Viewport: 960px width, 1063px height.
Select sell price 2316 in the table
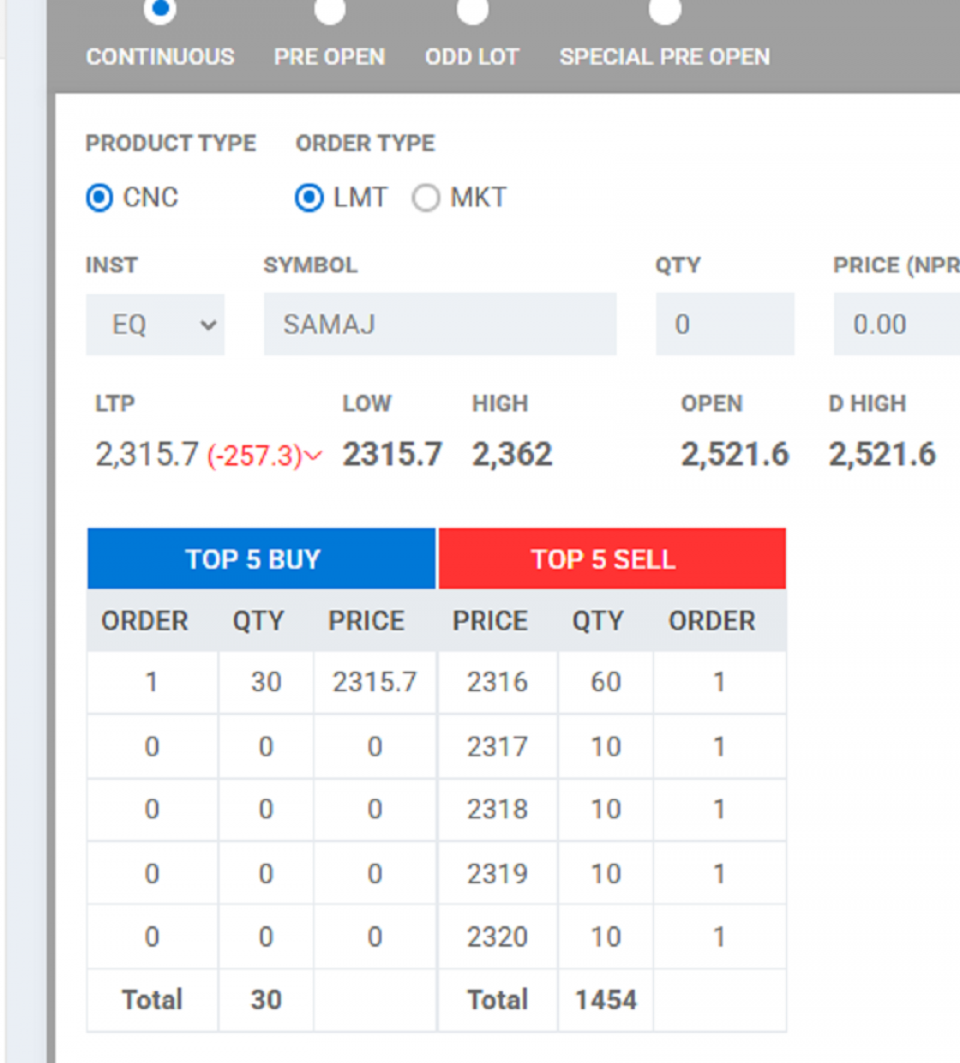click(497, 682)
